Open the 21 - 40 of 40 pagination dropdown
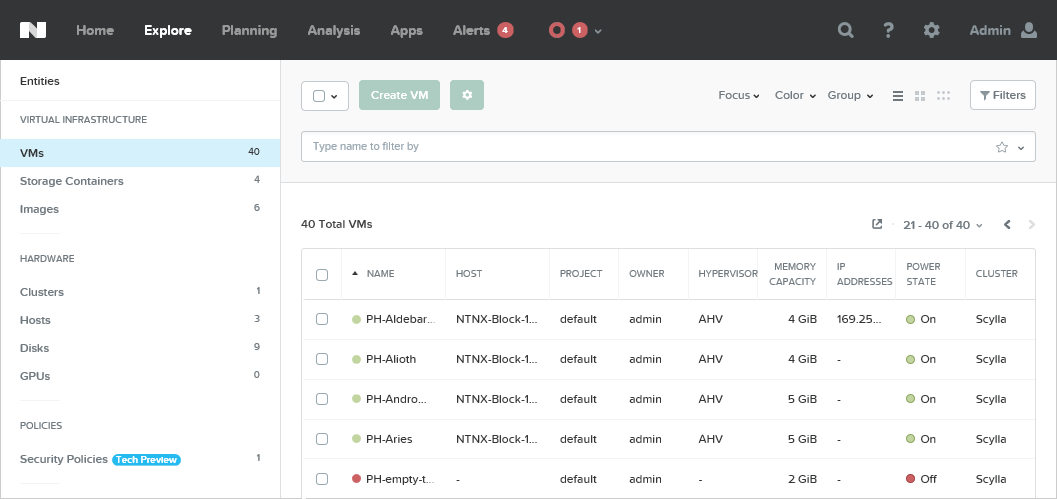The height and width of the screenshot is (499, 1057). point(942,225)
